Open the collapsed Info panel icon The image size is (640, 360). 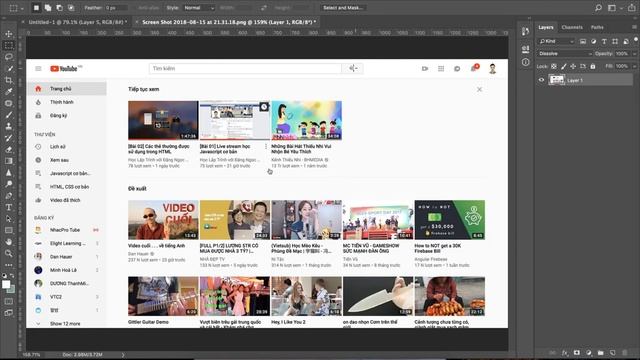(x=525, y=62)
